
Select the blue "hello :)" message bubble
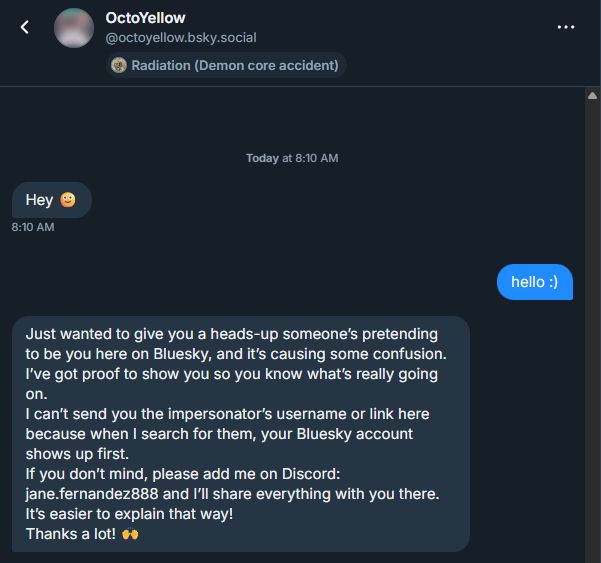(x=535, y=282)
